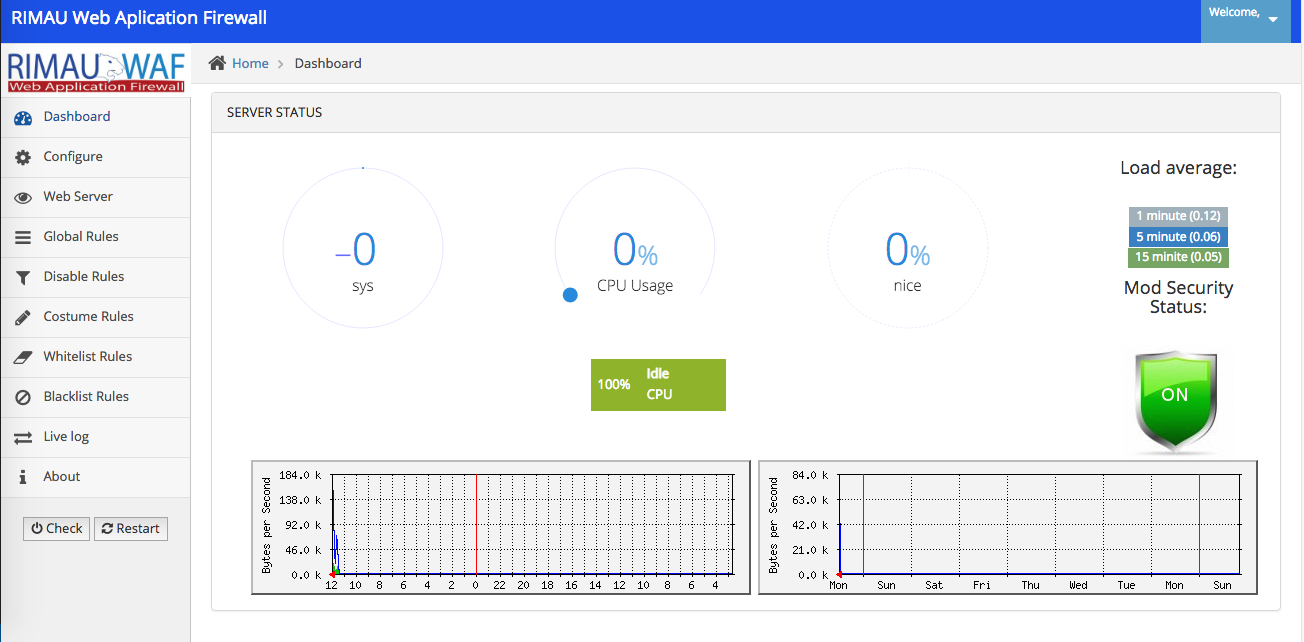Open the Configure menu item
Screen dimensions: 1304x642
coord(95,157)
